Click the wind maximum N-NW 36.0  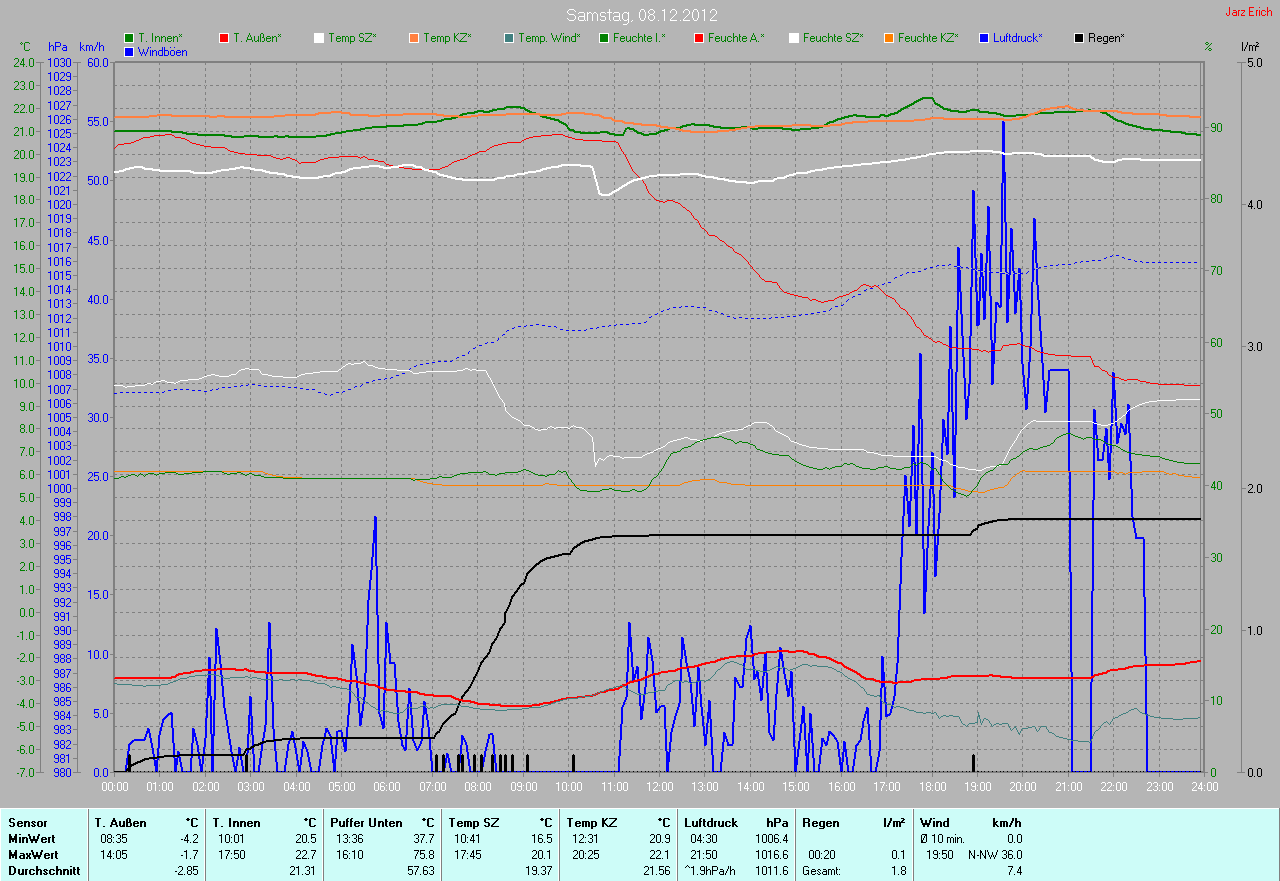995,855
